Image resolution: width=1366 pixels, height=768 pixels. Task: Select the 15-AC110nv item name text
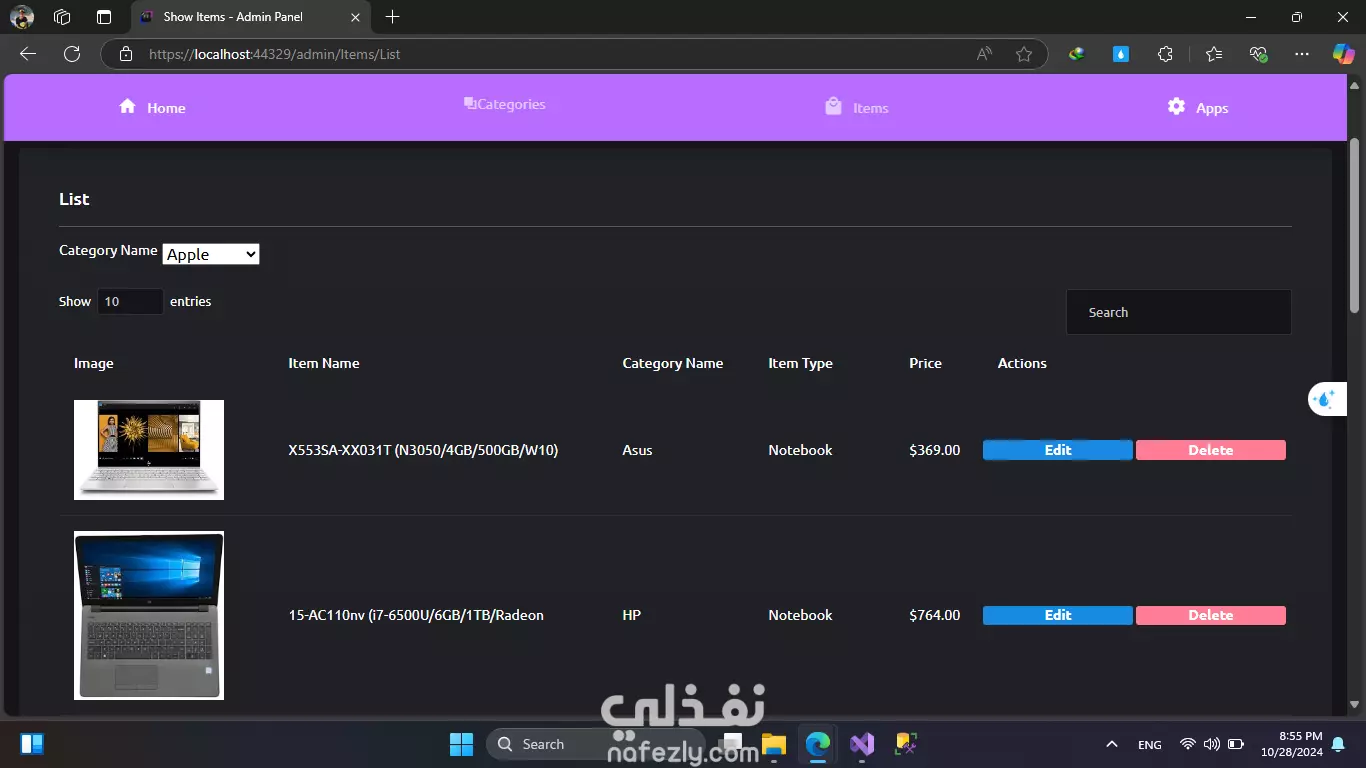(416, 615)
